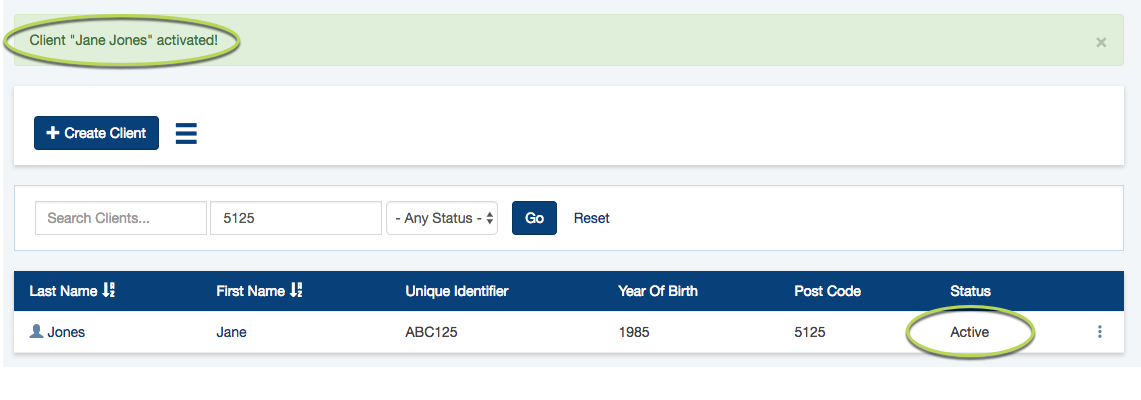This screenshot has width=1141, height=400.
Task: Click the Create Client button
Action: pos(96,133)
